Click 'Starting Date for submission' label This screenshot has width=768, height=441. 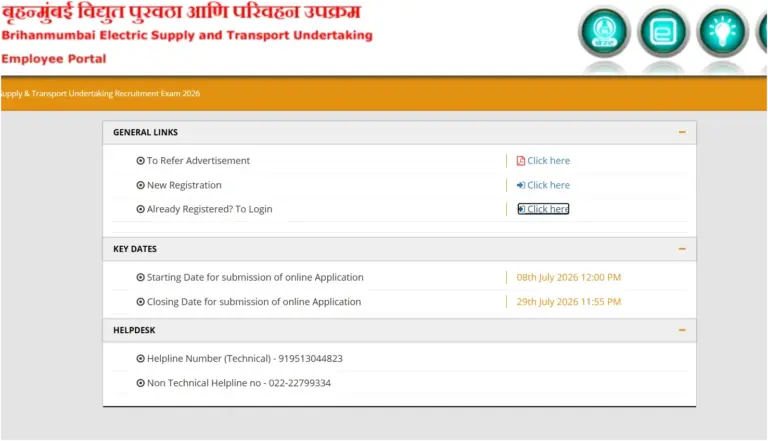click(255, 277)
